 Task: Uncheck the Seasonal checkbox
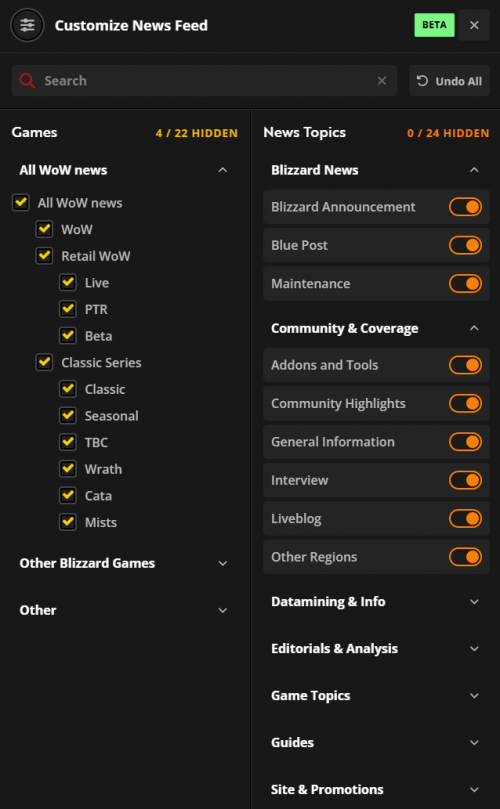click(68, 415)
